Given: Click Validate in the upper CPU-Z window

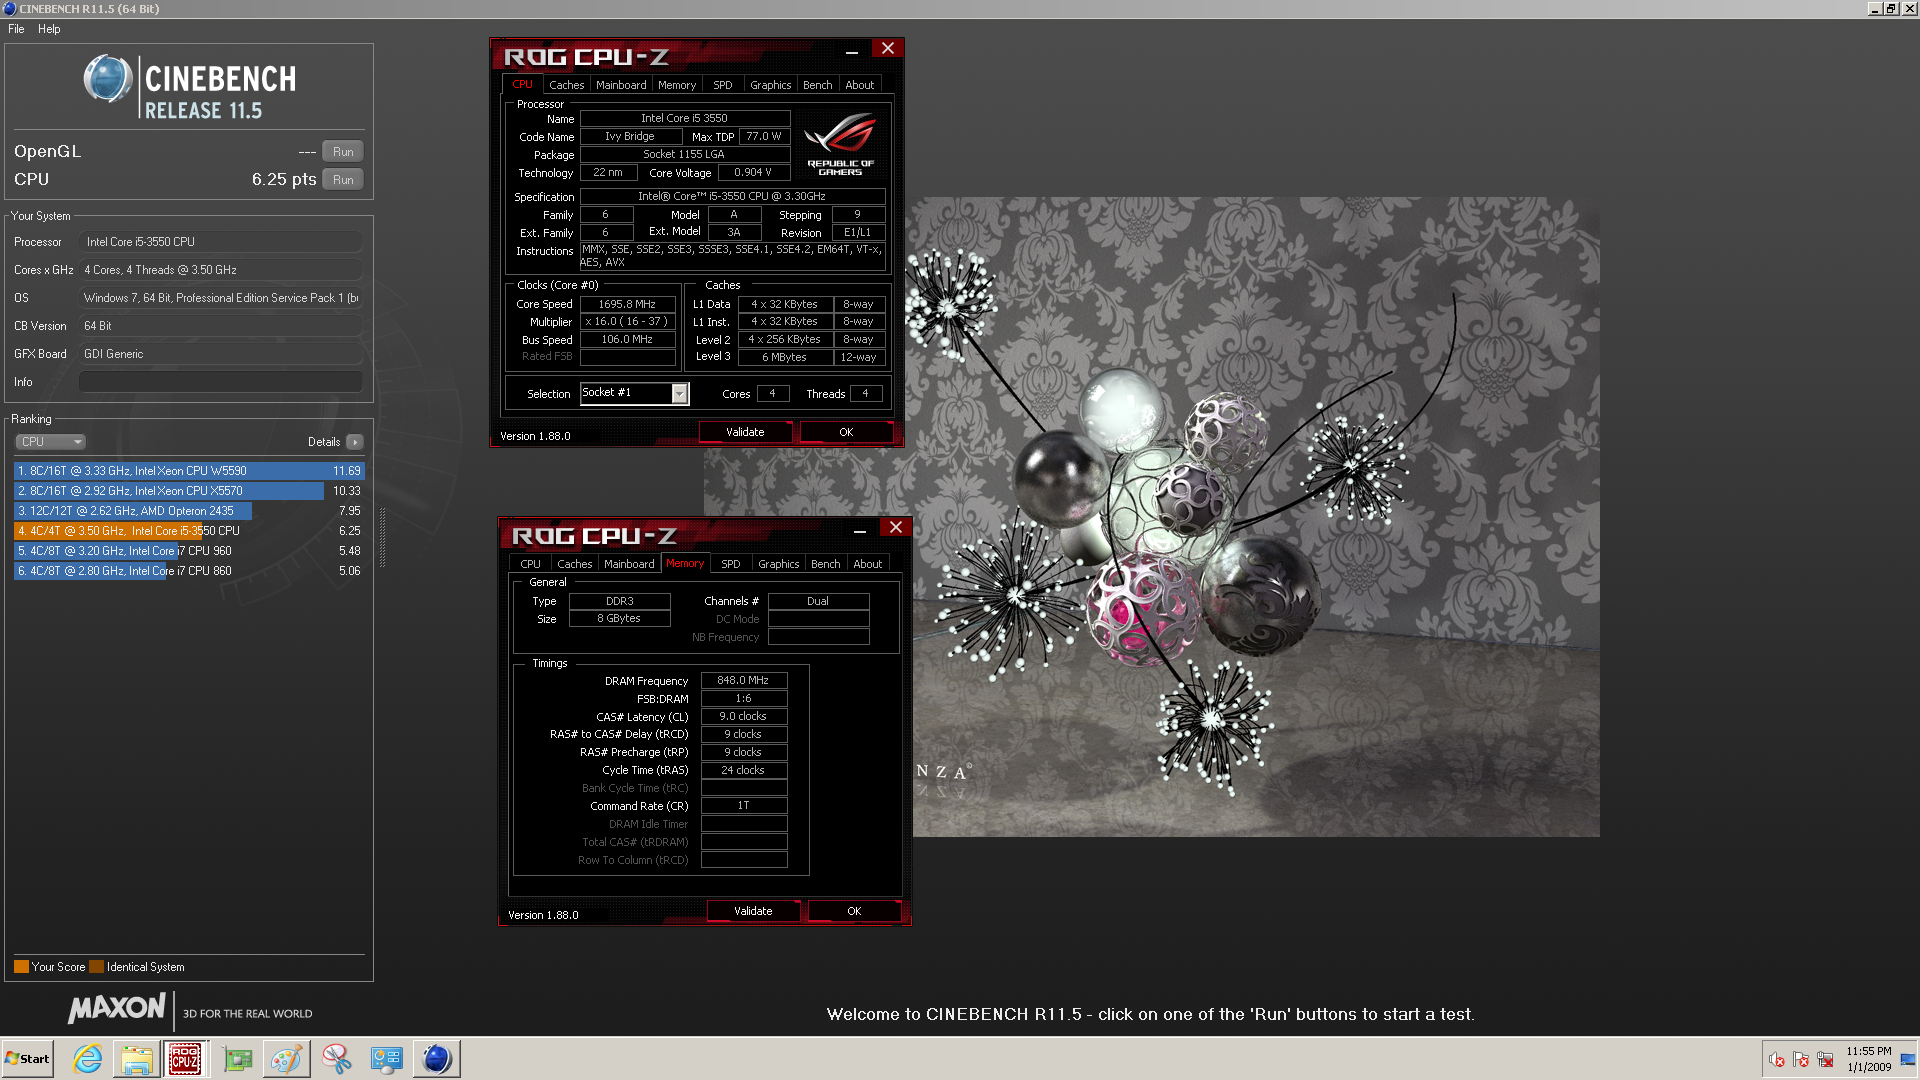Looking at the screenshot, I should (x=745, y=432).
